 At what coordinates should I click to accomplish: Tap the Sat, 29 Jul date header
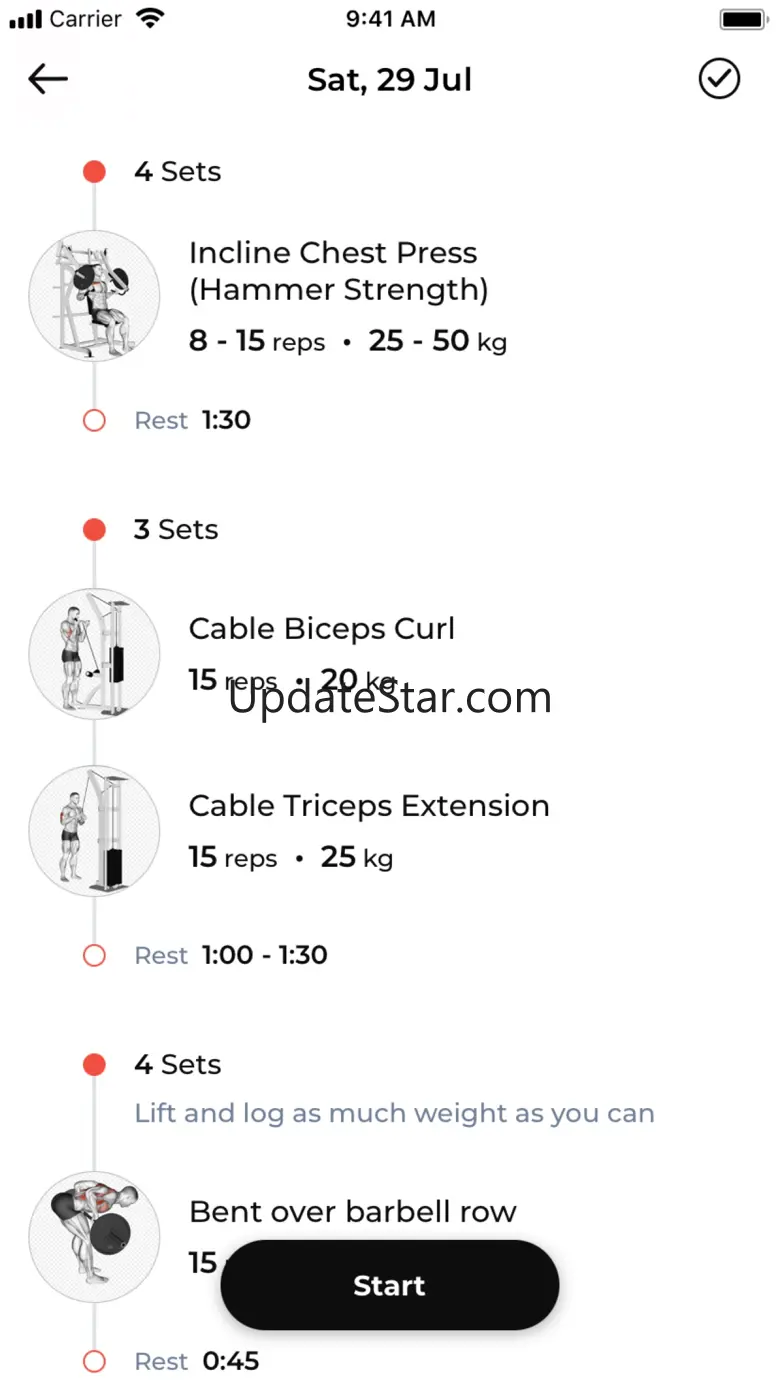coord(389,80)
